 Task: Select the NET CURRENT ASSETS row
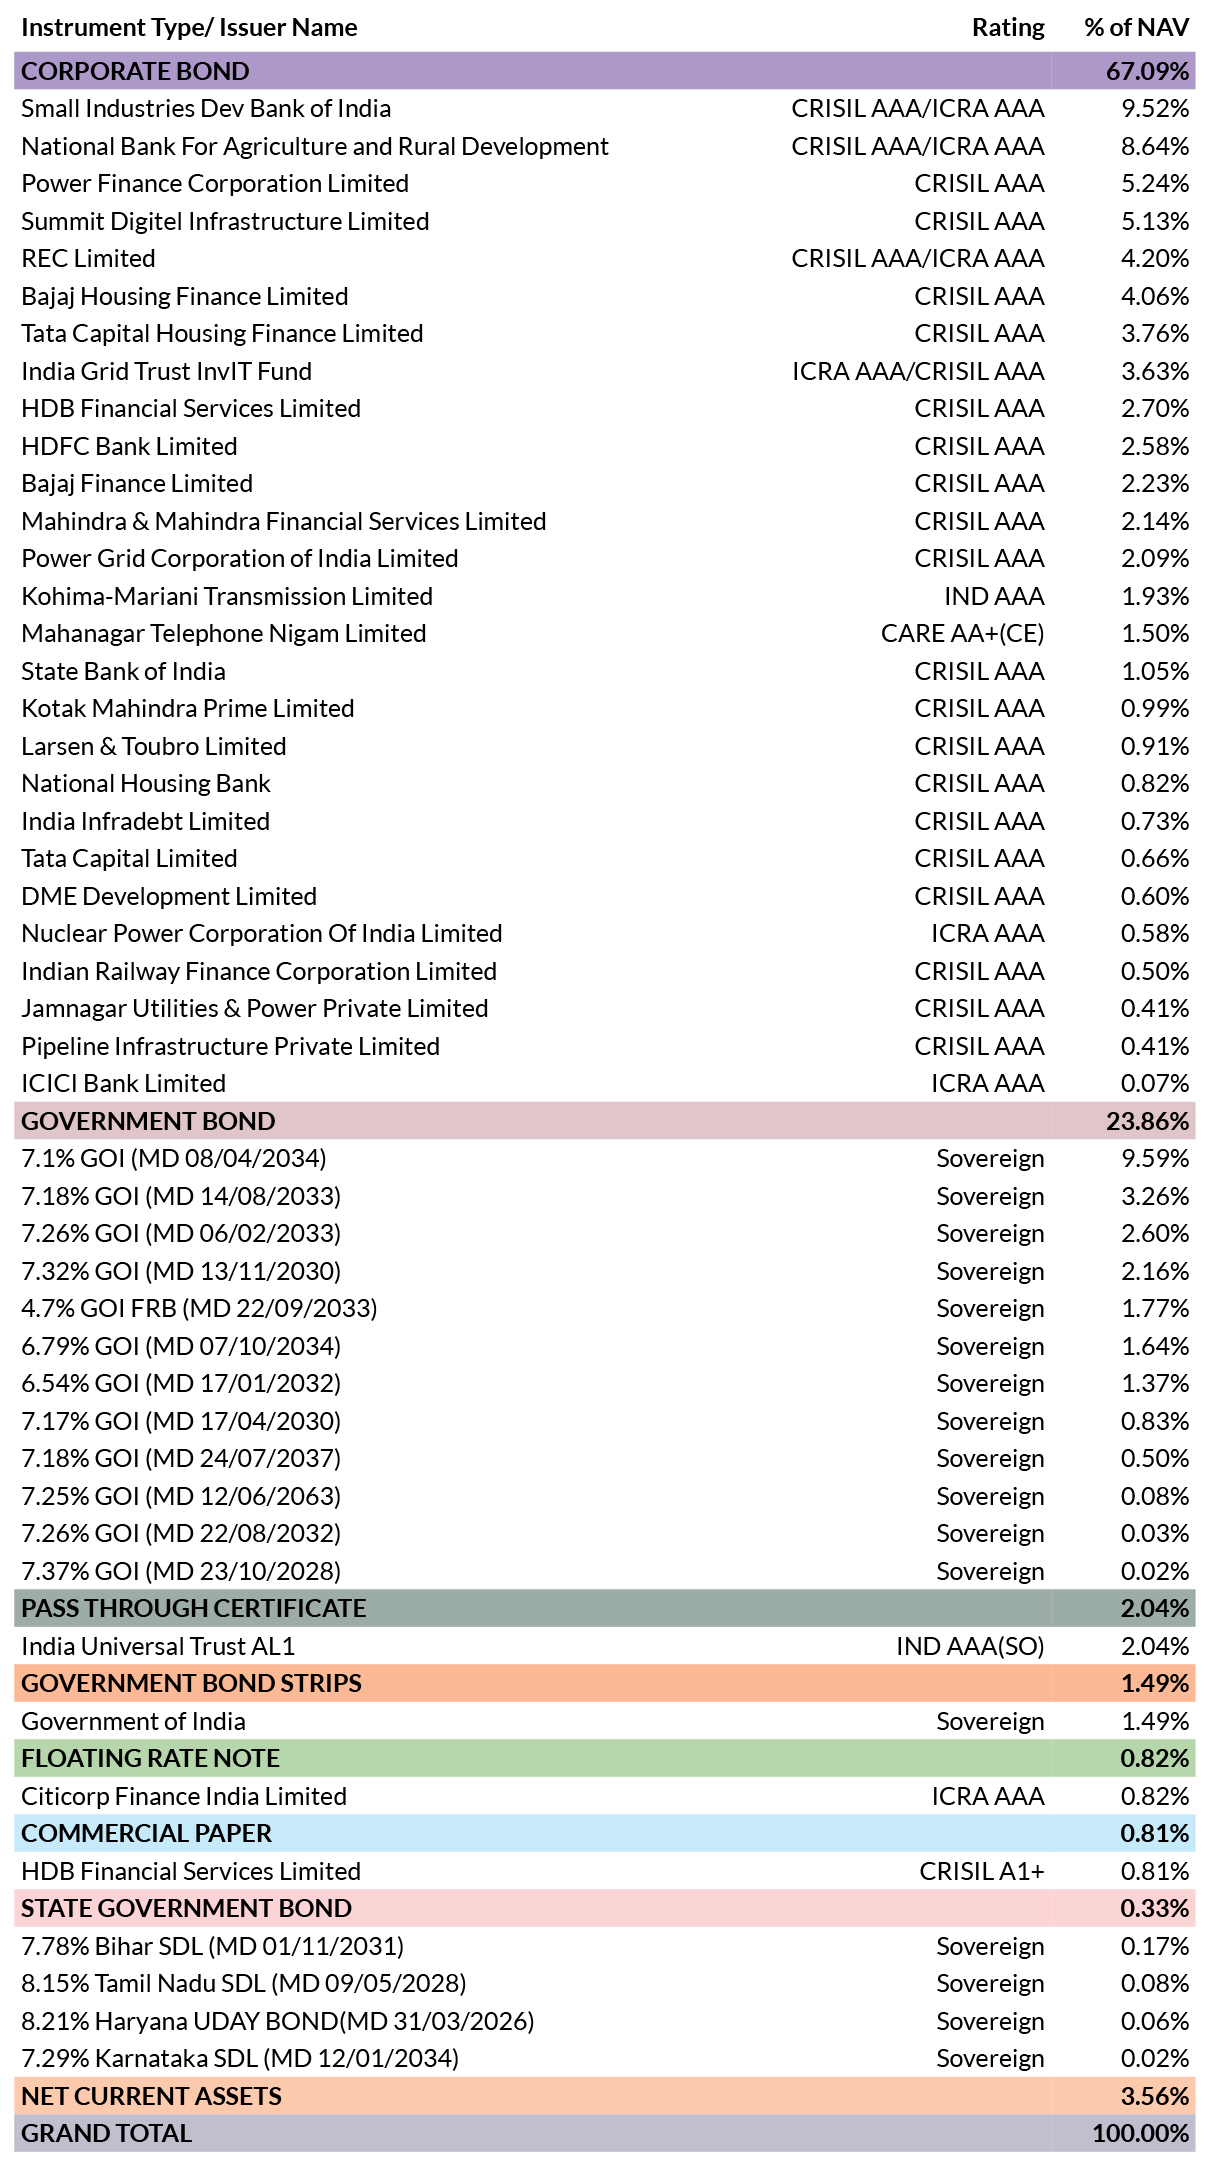tap(604, 2096)
